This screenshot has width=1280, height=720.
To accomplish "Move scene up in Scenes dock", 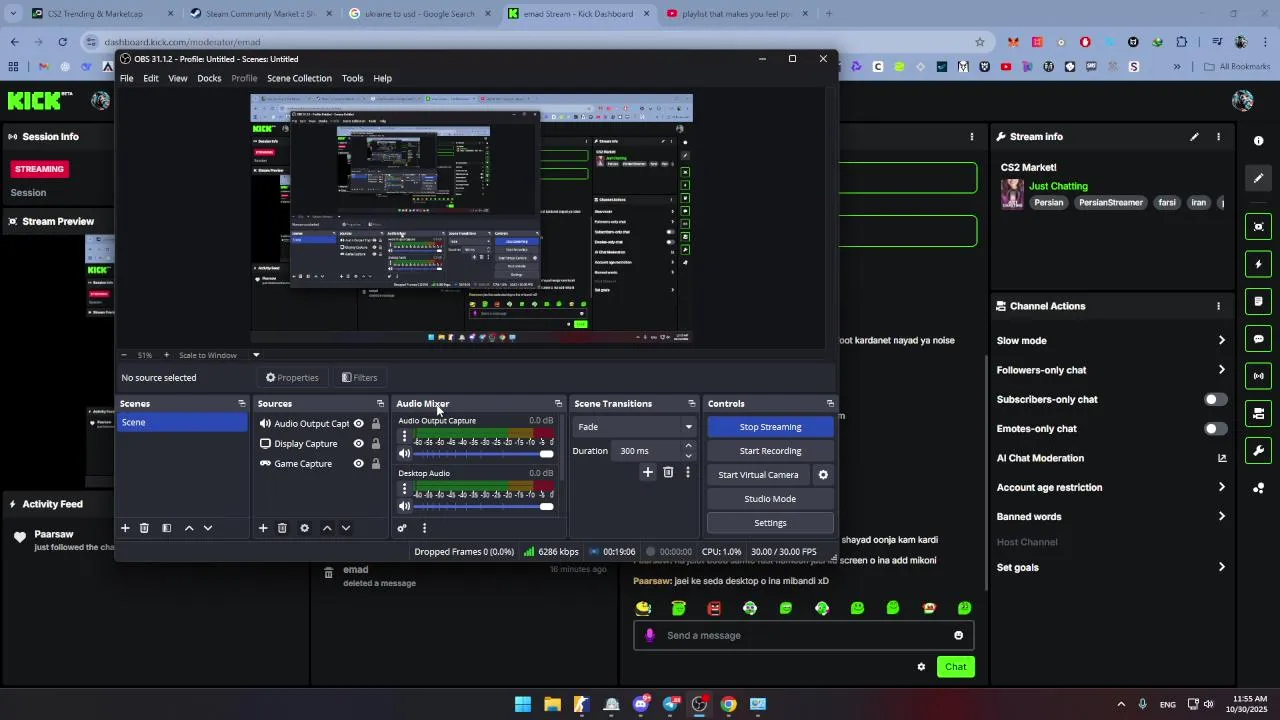I will tap(189, 528).
